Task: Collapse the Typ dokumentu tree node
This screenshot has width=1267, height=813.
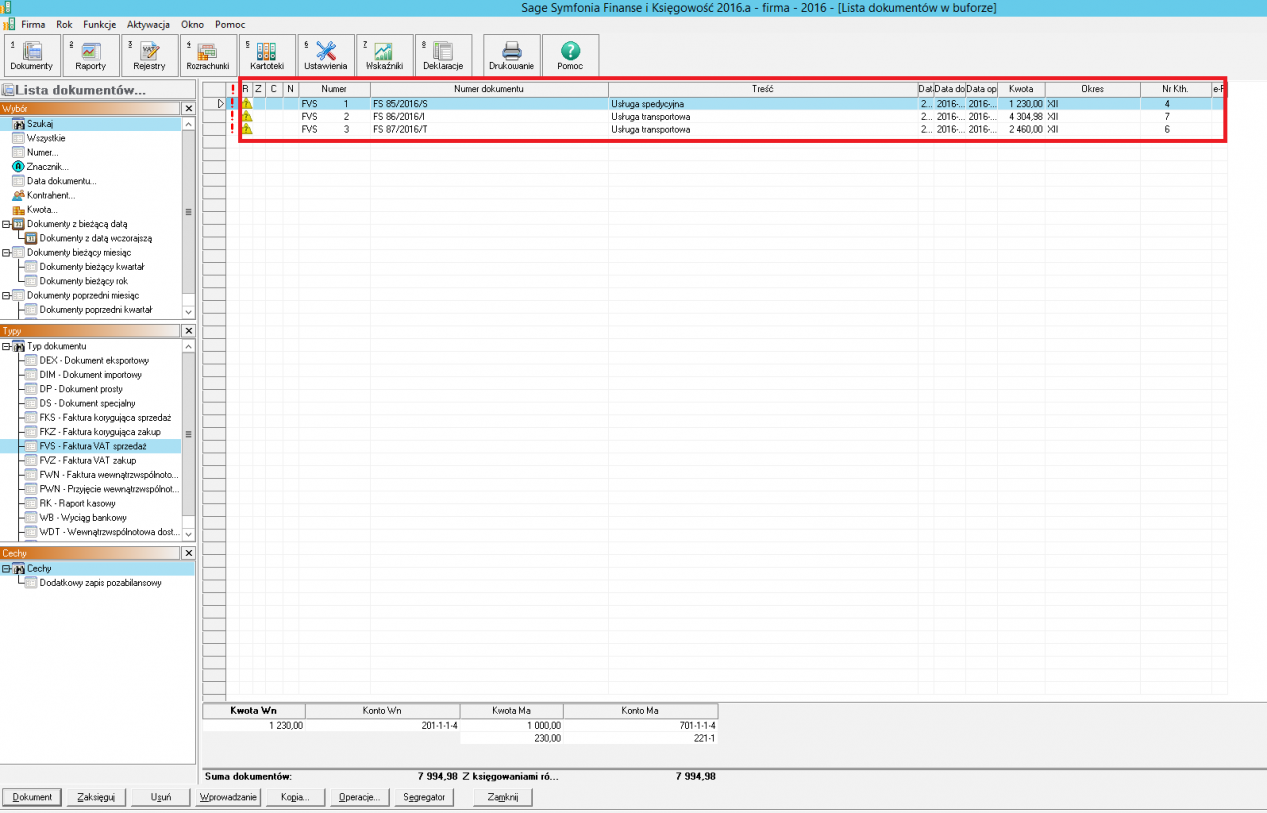Action: (x=6, y=346)
